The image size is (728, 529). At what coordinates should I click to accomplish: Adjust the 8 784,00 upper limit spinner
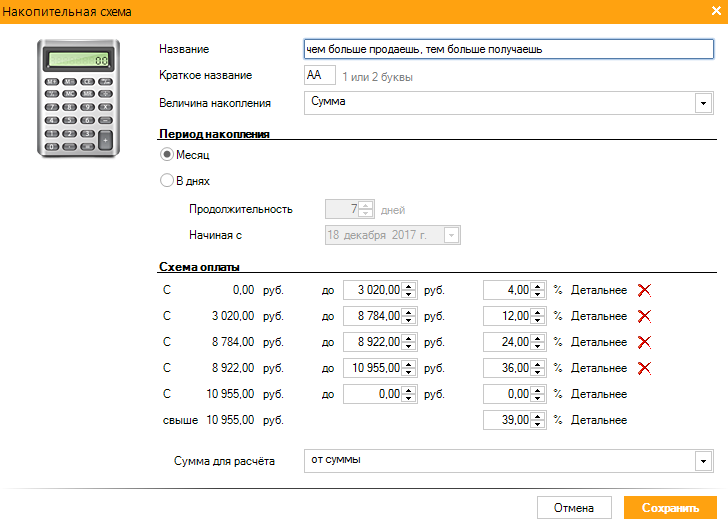[x=409, y=316]
